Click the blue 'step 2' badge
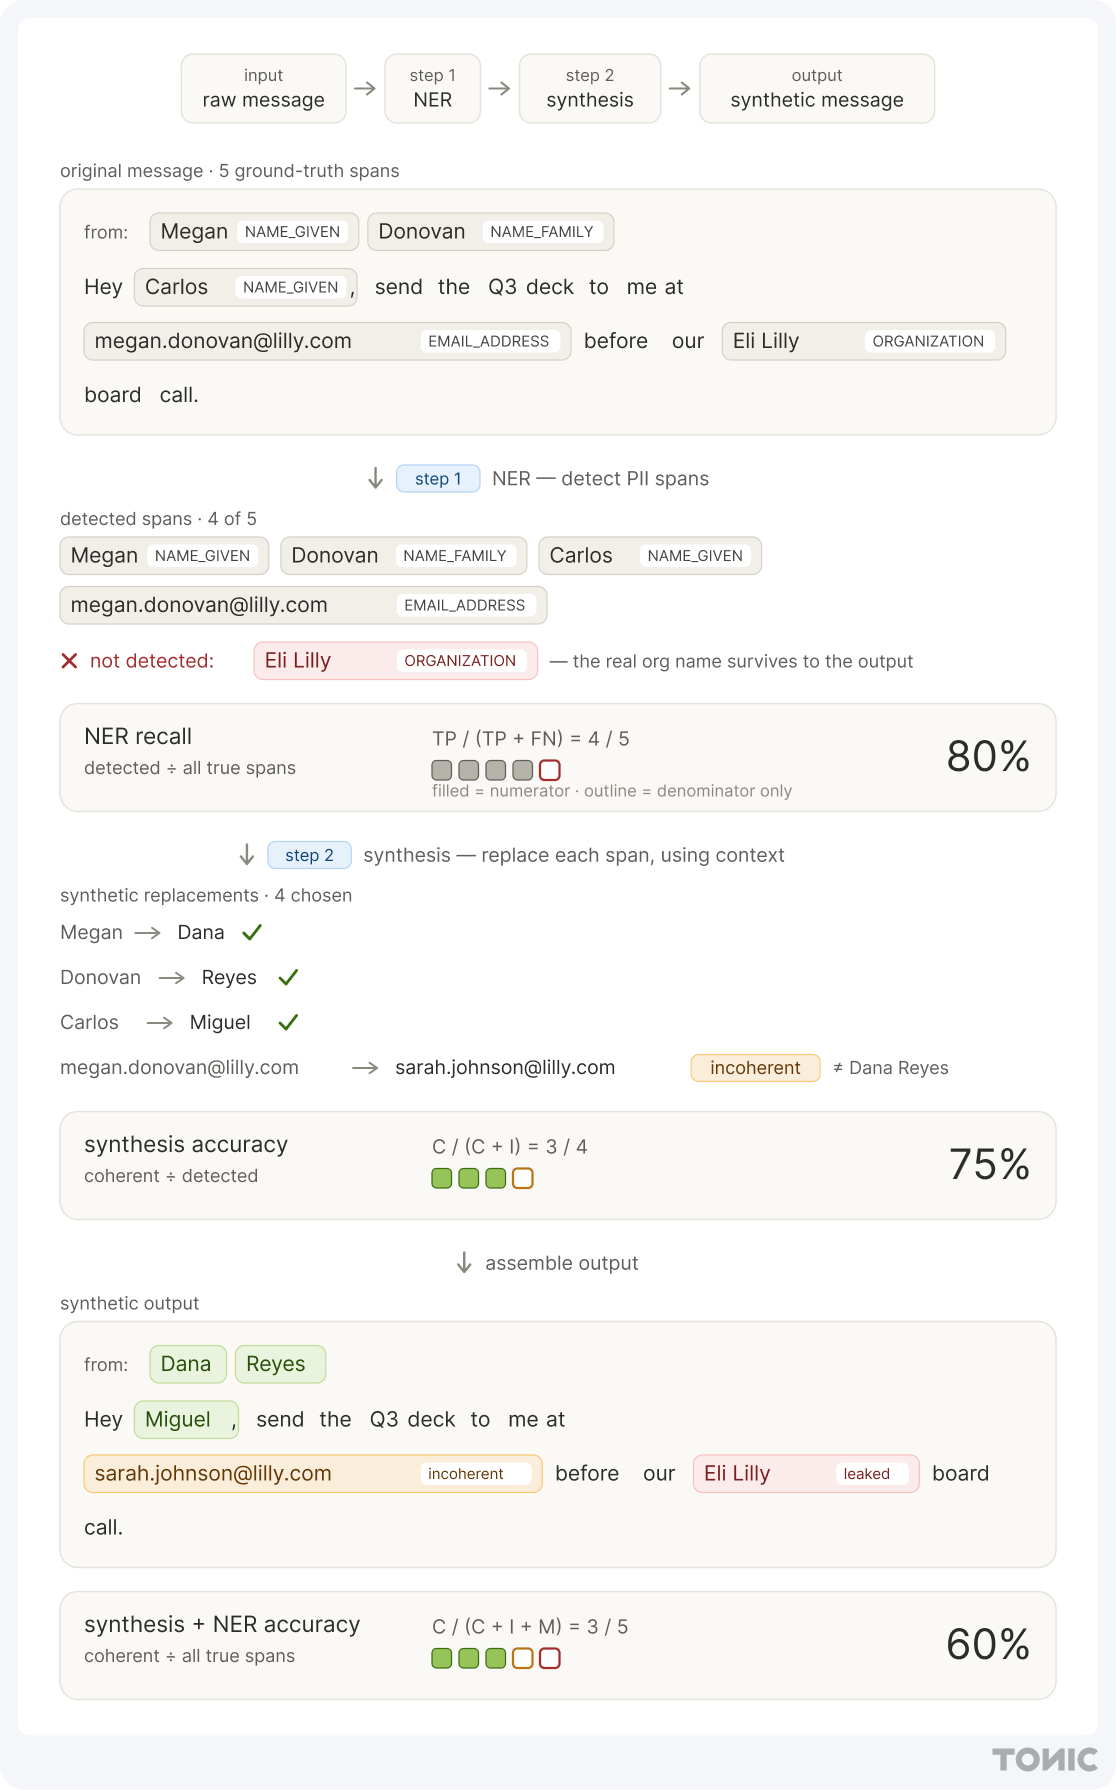 (x=309, y=855)
